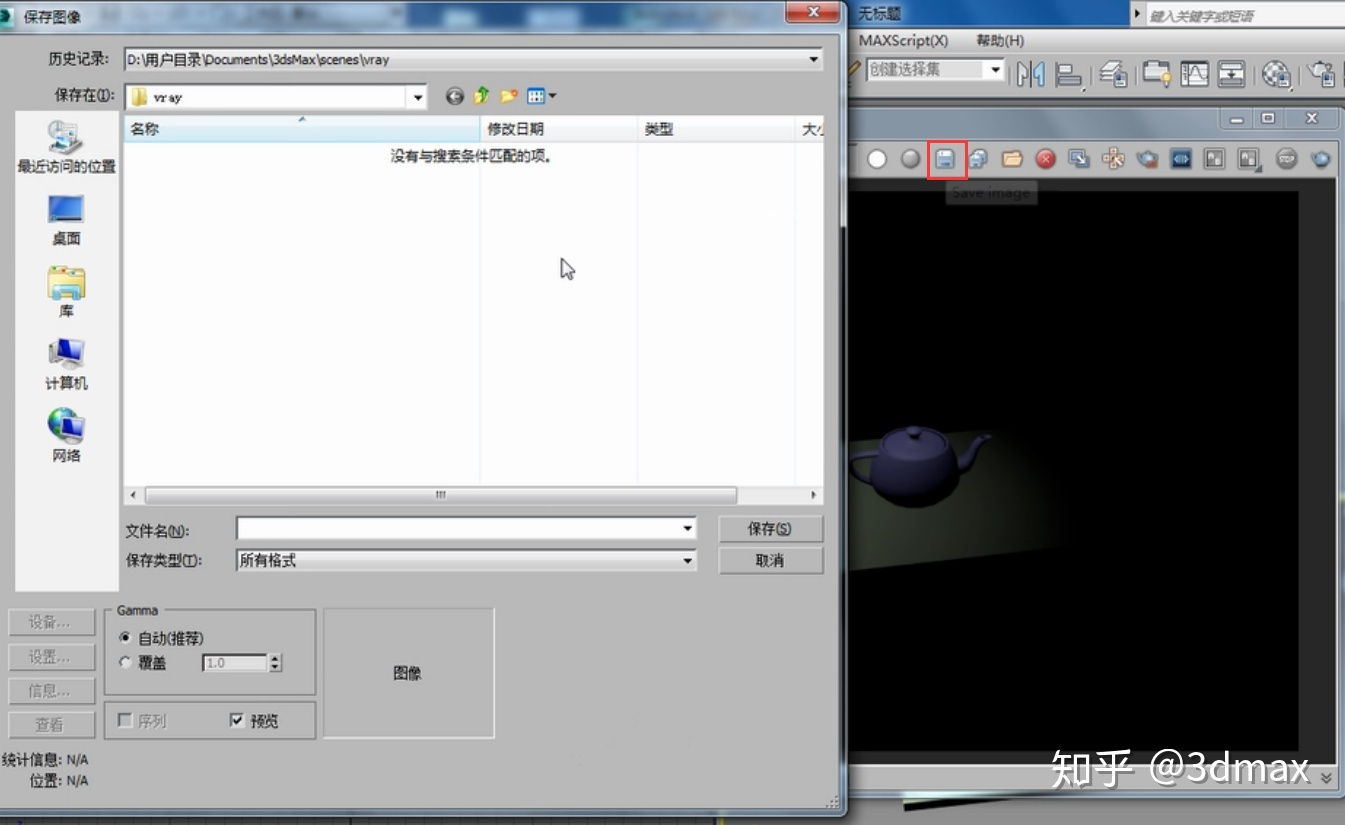
Task: Select the 自动(推荐) Gamma radio button
Action: pyautogui.click(x=125, y=638)
